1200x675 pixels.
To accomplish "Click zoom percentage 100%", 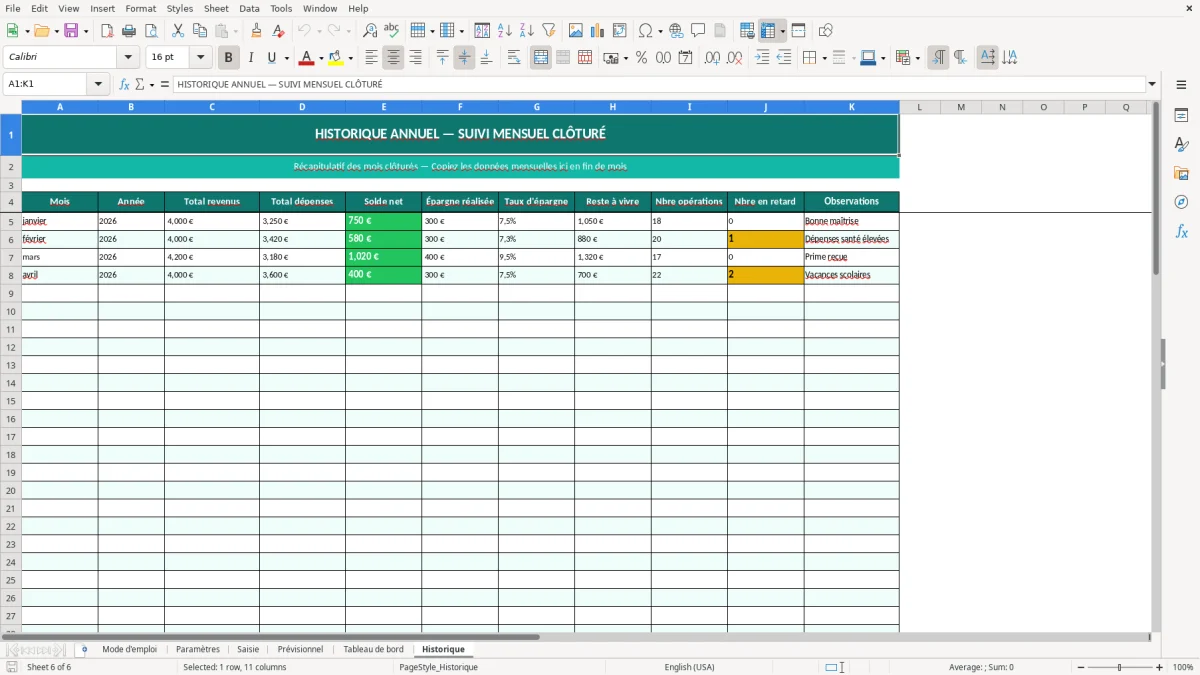I will coord(1182,667).
